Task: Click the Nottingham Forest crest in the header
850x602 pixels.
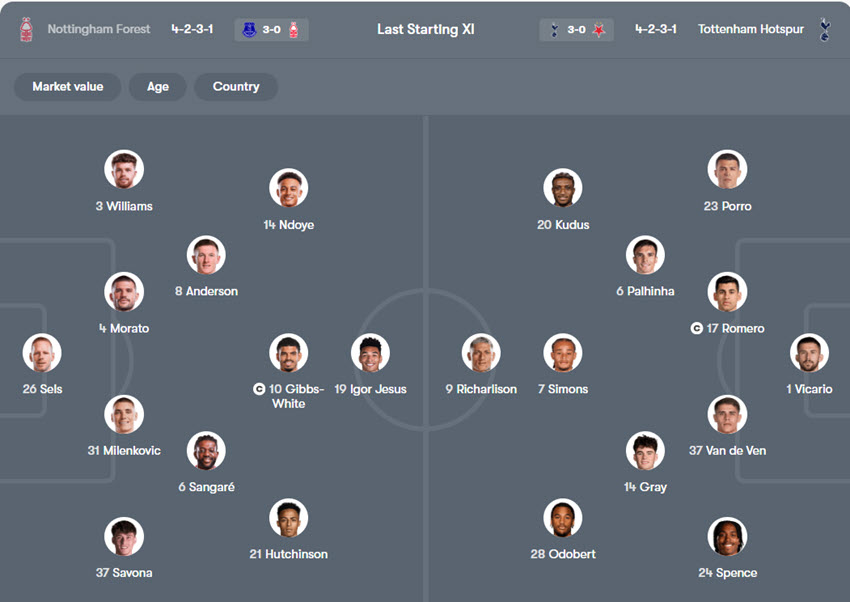Action: point(25,28)
